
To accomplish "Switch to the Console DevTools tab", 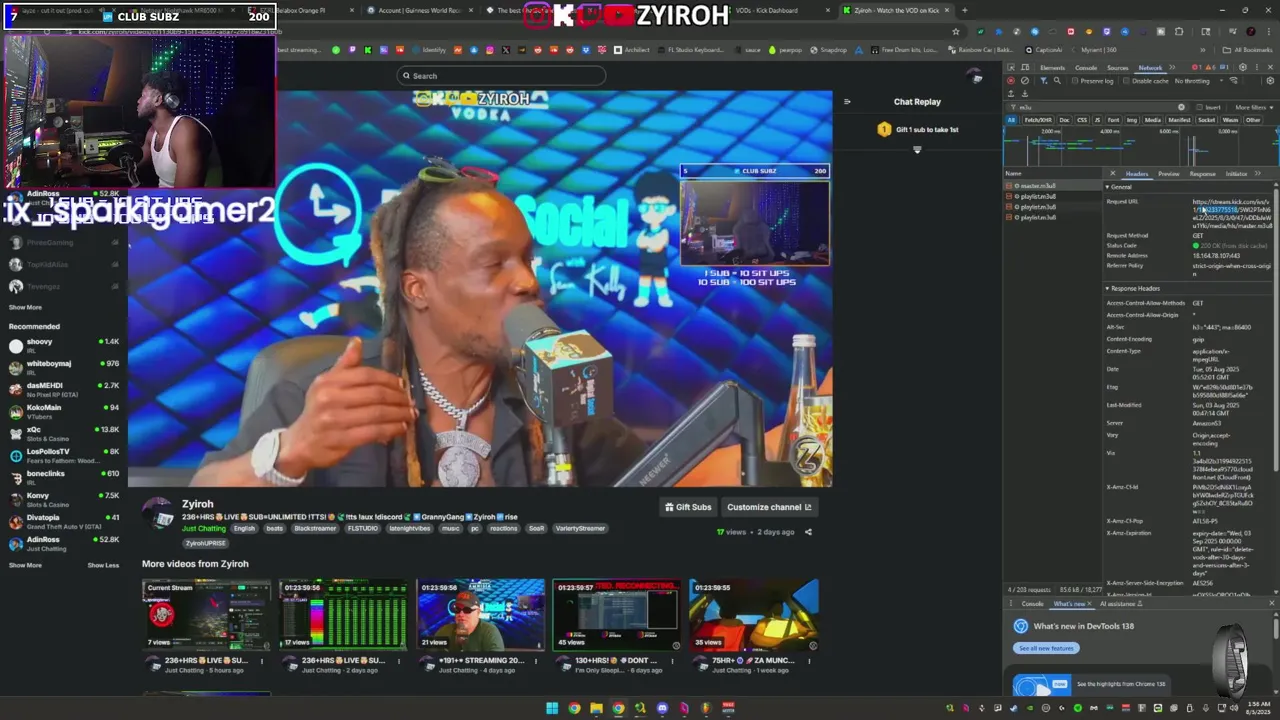I will tap(1086, 68).
